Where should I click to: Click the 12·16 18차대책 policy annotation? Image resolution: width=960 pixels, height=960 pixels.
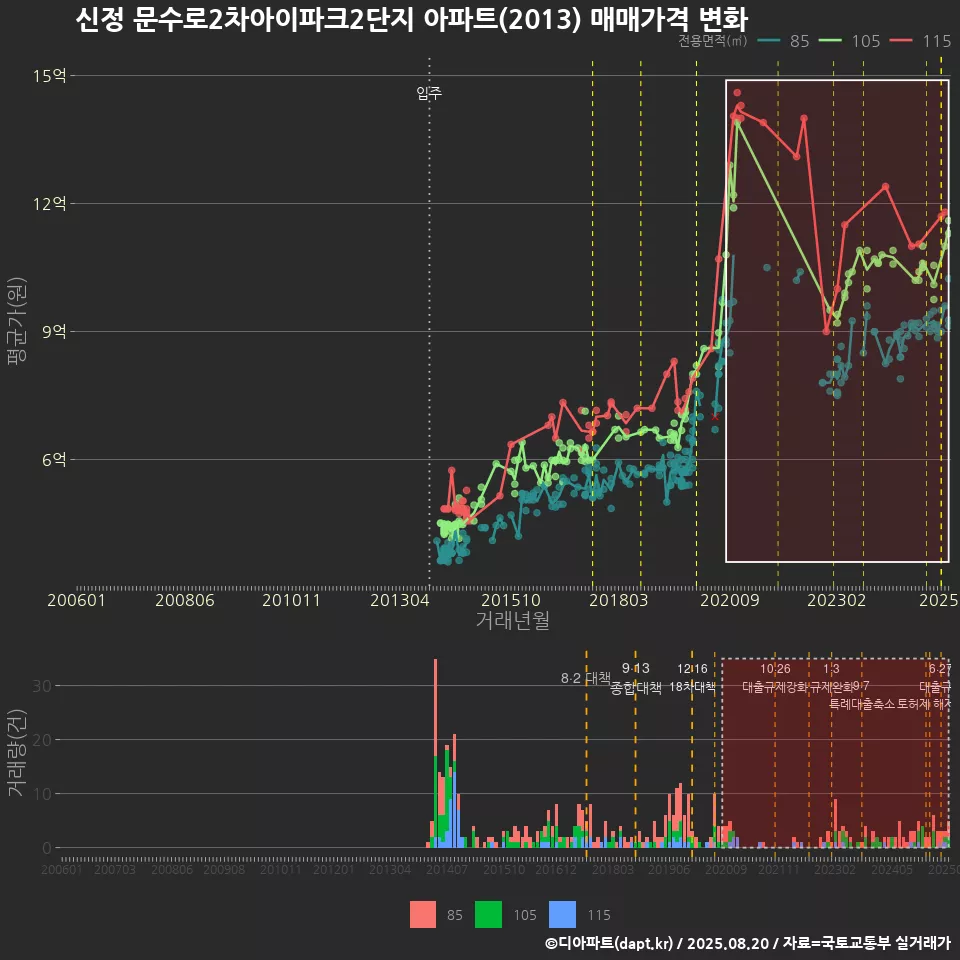[692, 678]
